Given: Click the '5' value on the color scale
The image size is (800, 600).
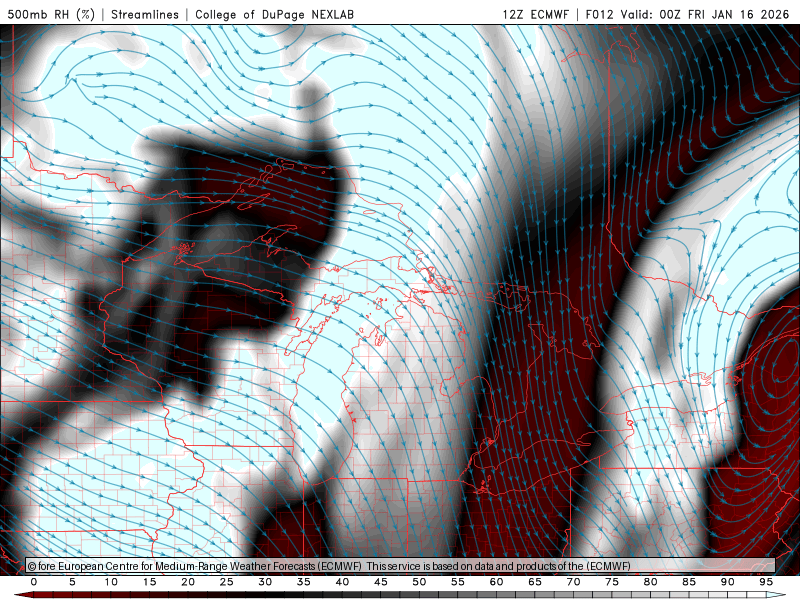Looking at the screenshot, I should click(72, 582).
